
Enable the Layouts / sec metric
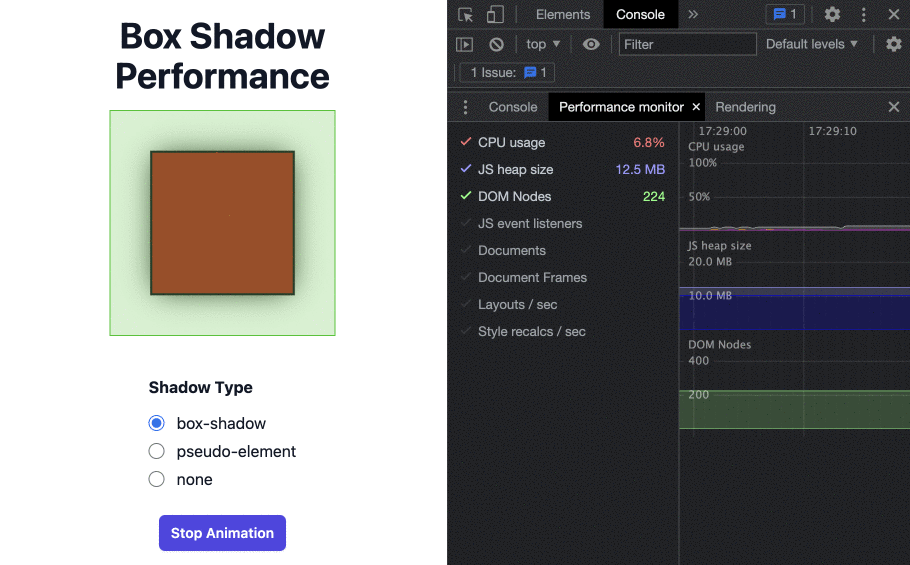pos(466,304)
